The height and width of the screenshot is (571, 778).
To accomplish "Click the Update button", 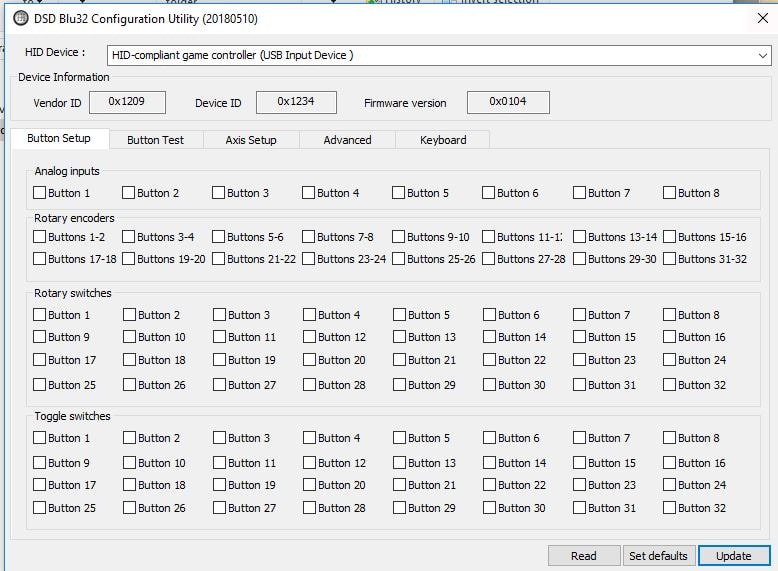I will [733, 556].
